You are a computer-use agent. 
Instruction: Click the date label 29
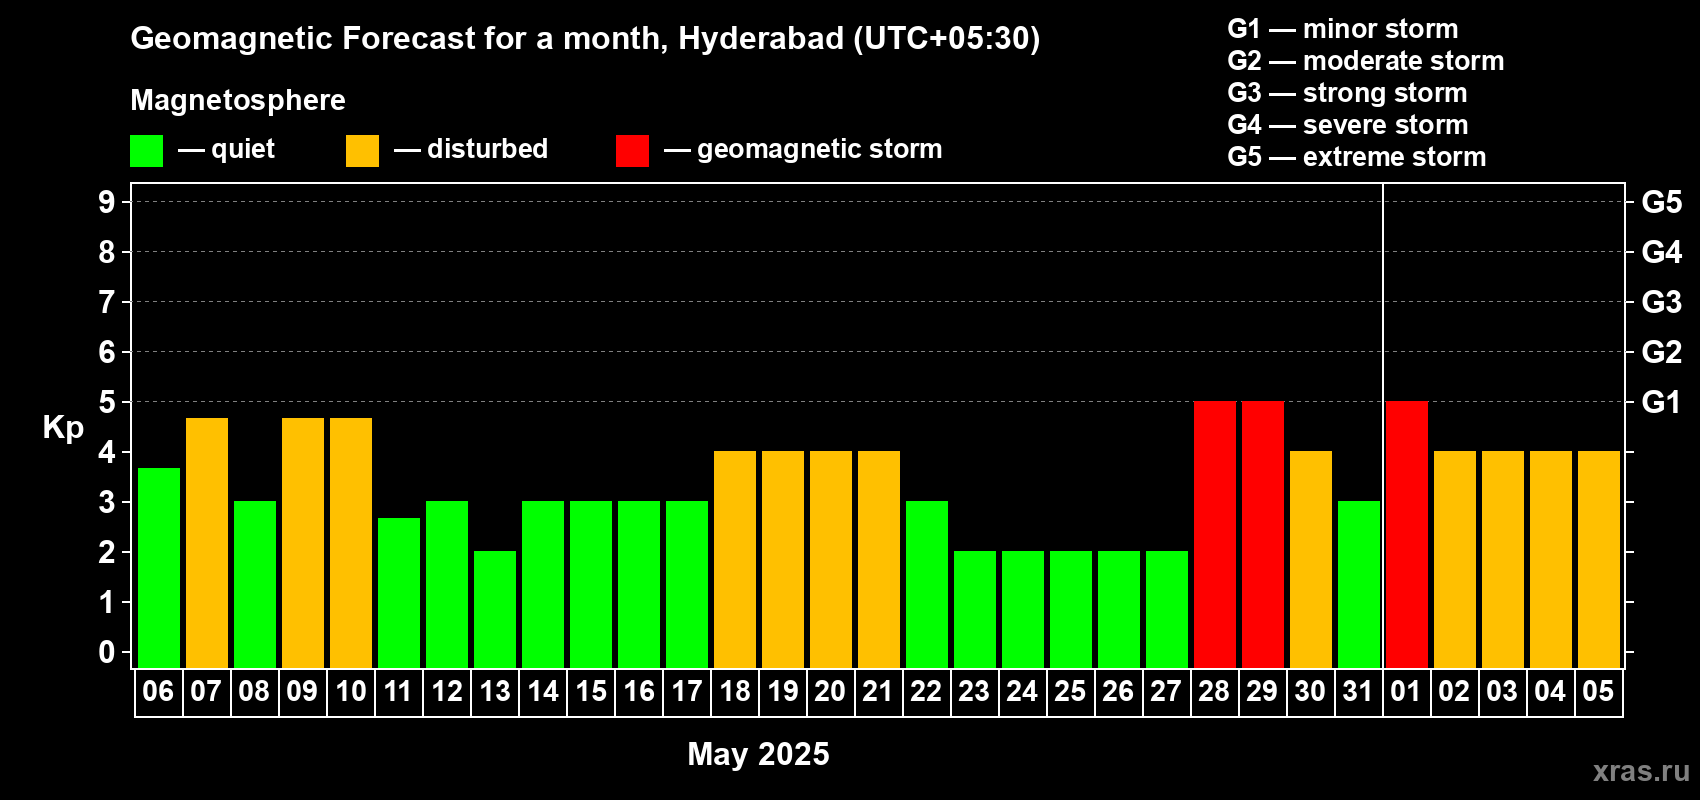point(1262,691)
